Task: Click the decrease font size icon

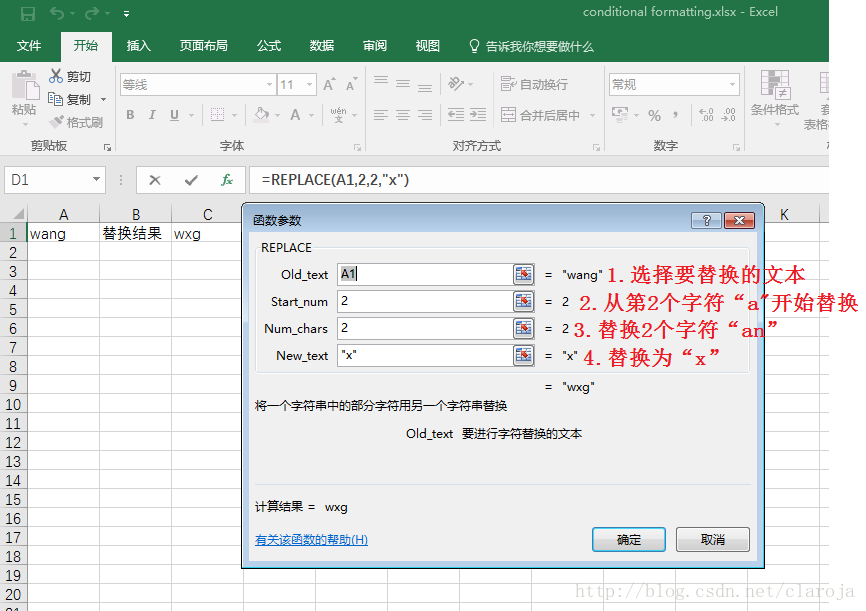Action: pyautogui.click(x=351, y=85)
